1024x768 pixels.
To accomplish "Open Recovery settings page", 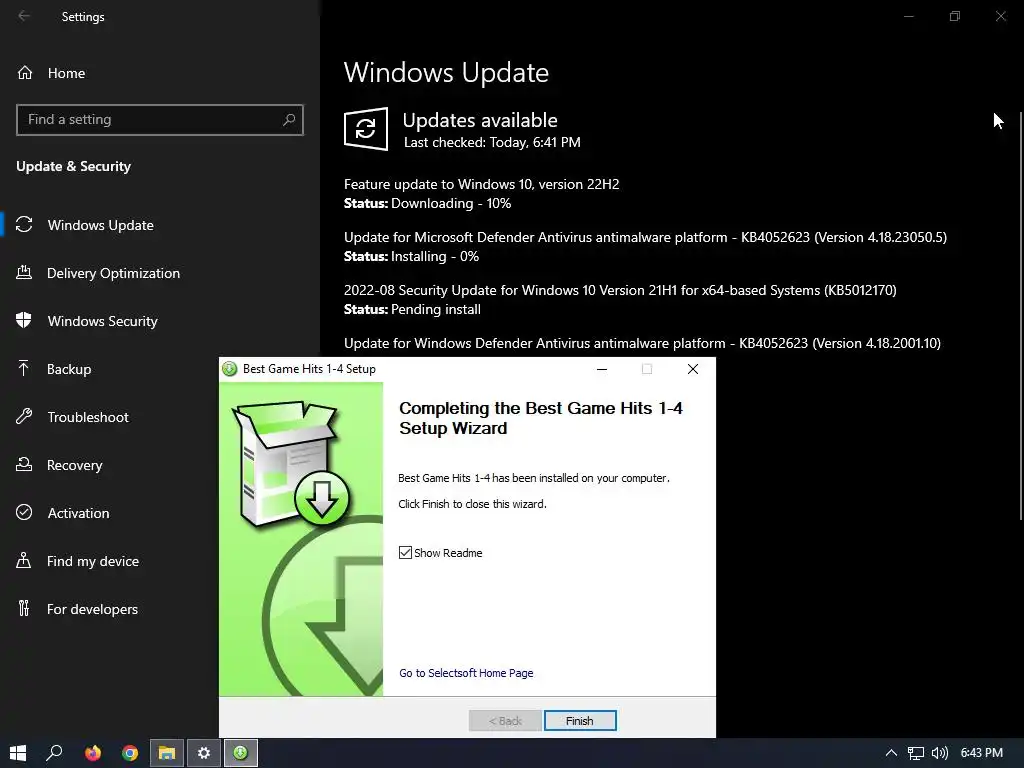I will pyautogui.click(x=74, y=465).
